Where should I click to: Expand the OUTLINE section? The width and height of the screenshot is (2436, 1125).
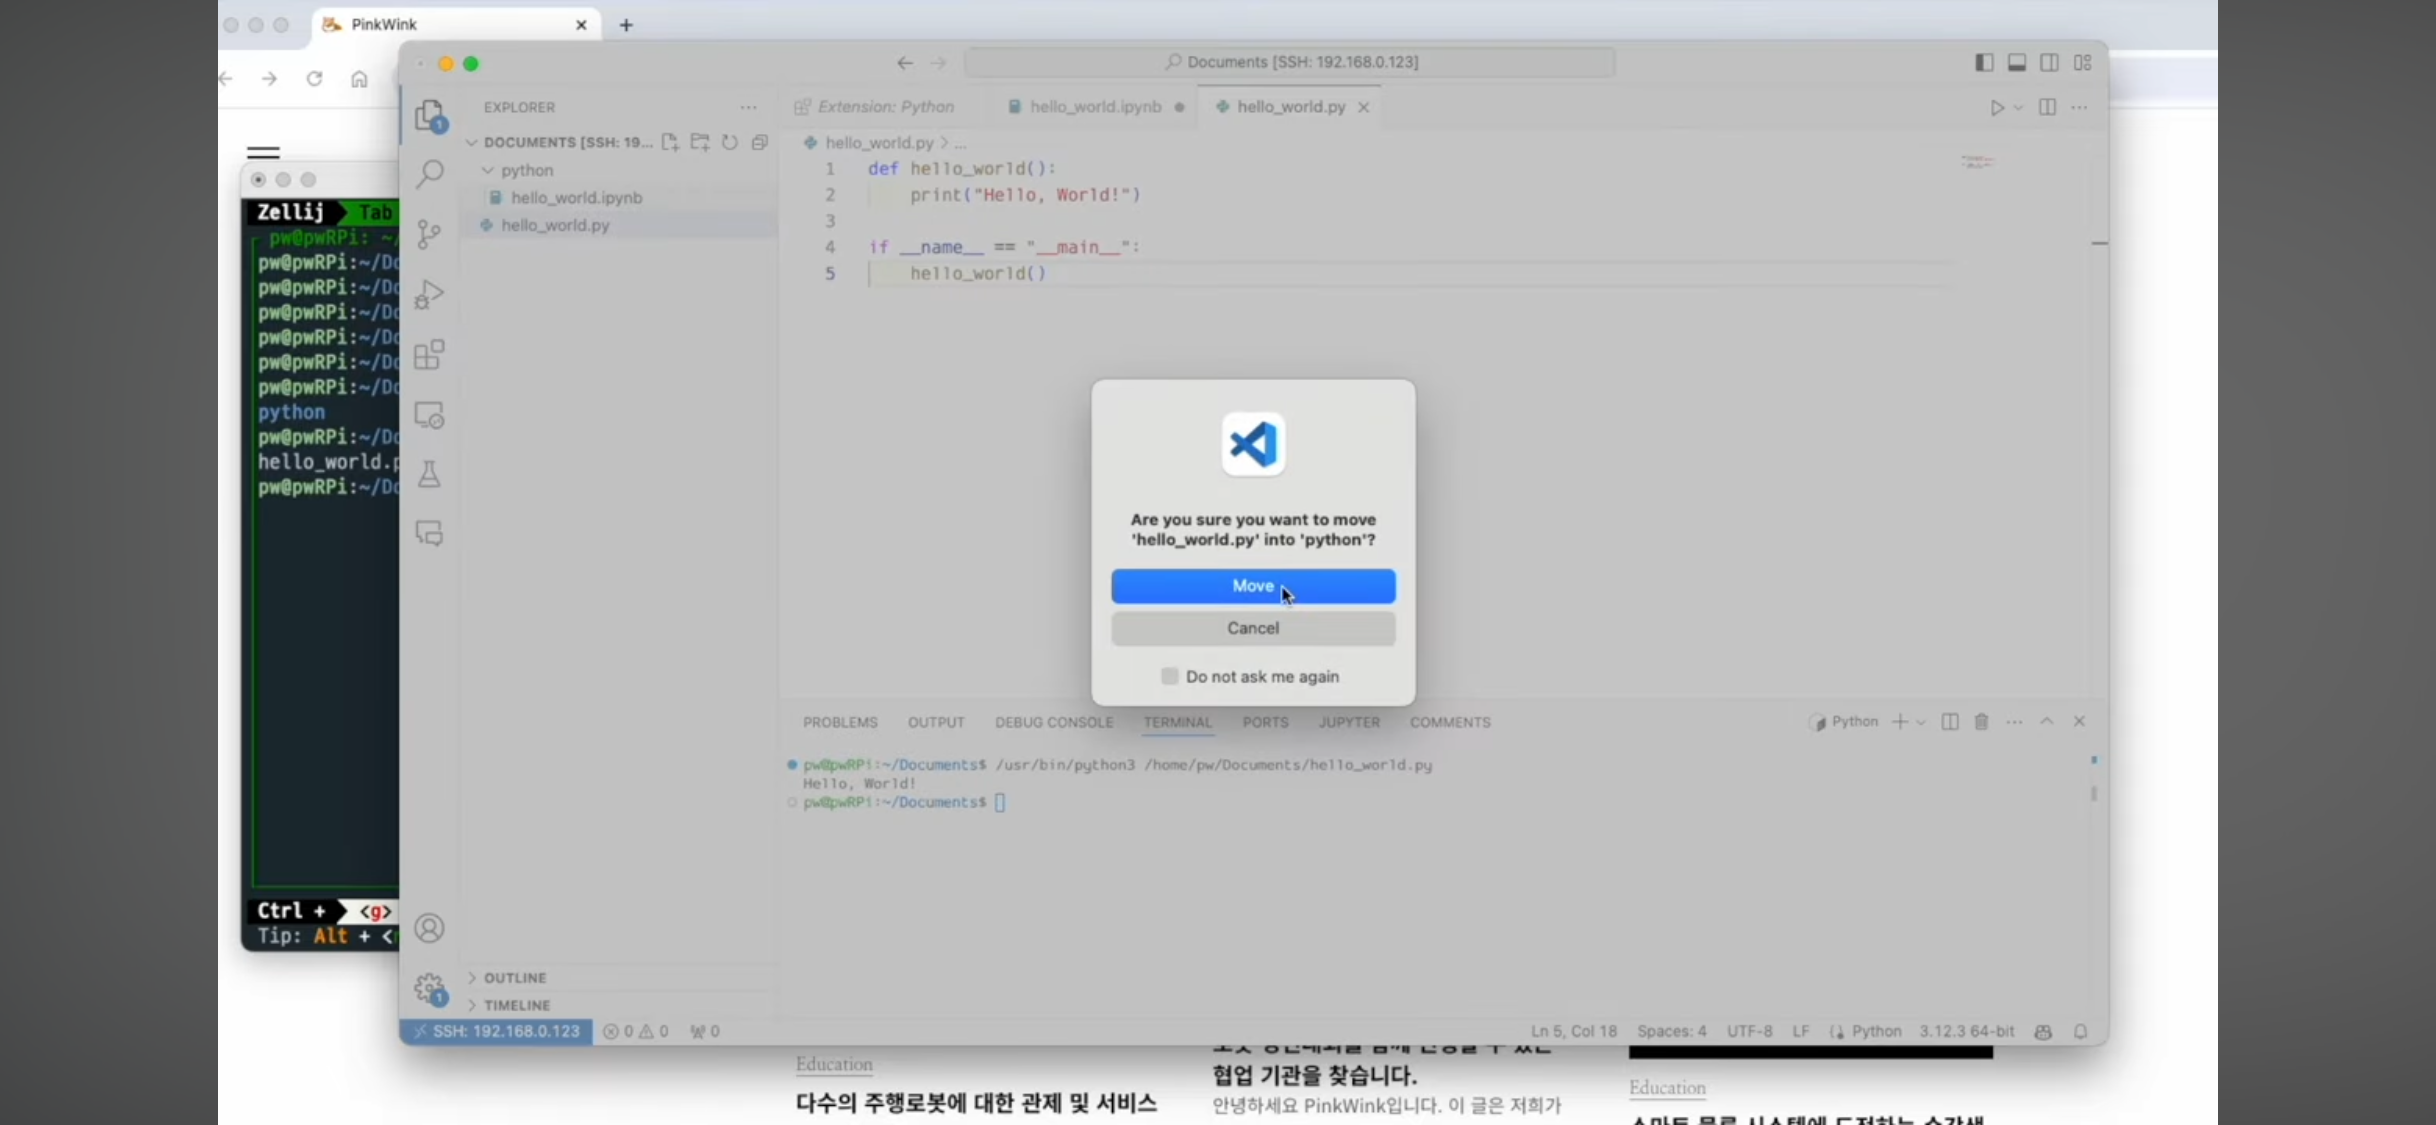pos(515,977)
